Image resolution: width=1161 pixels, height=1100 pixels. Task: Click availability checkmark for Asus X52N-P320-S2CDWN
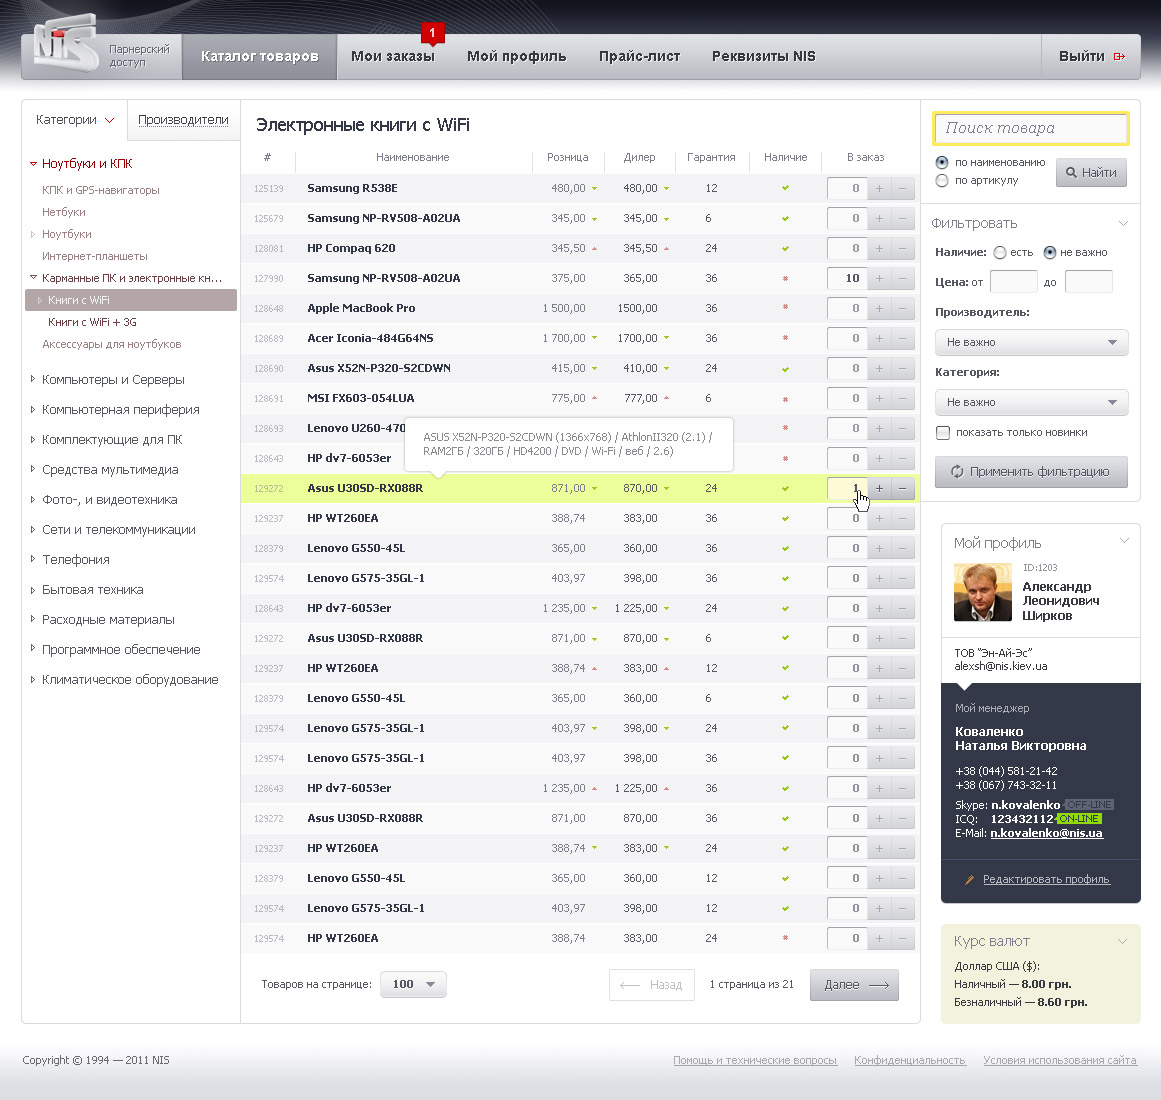[786, 369]
